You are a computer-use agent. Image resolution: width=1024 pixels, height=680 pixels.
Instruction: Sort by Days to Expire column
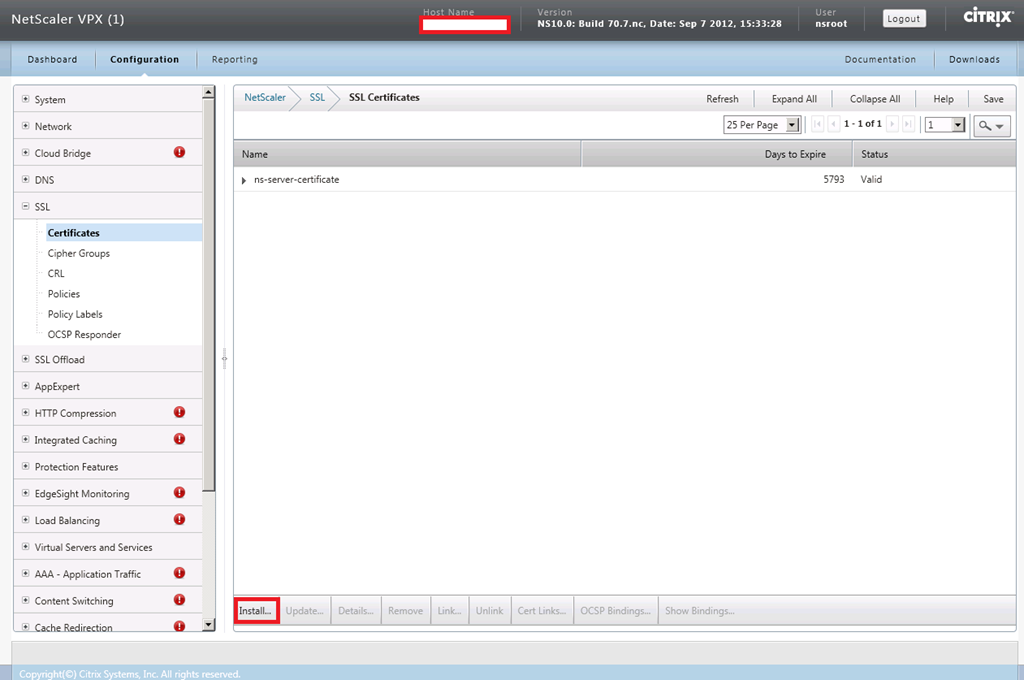point(717,154)
